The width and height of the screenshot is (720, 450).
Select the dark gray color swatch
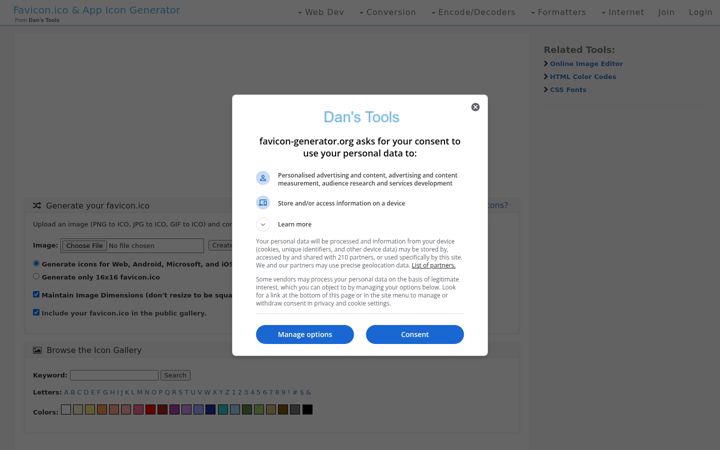[295, 409]
